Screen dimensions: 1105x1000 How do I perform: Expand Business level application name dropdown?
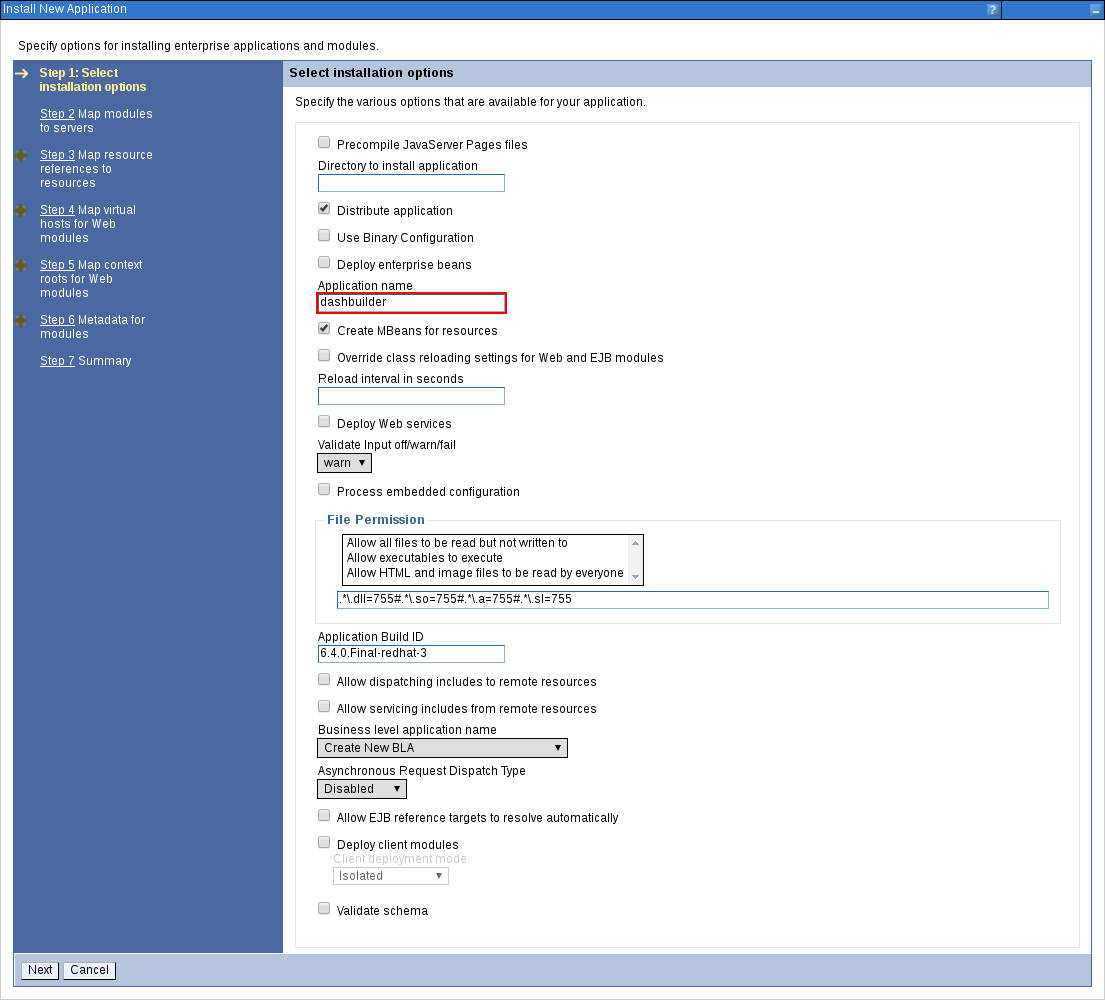(442, 748)
